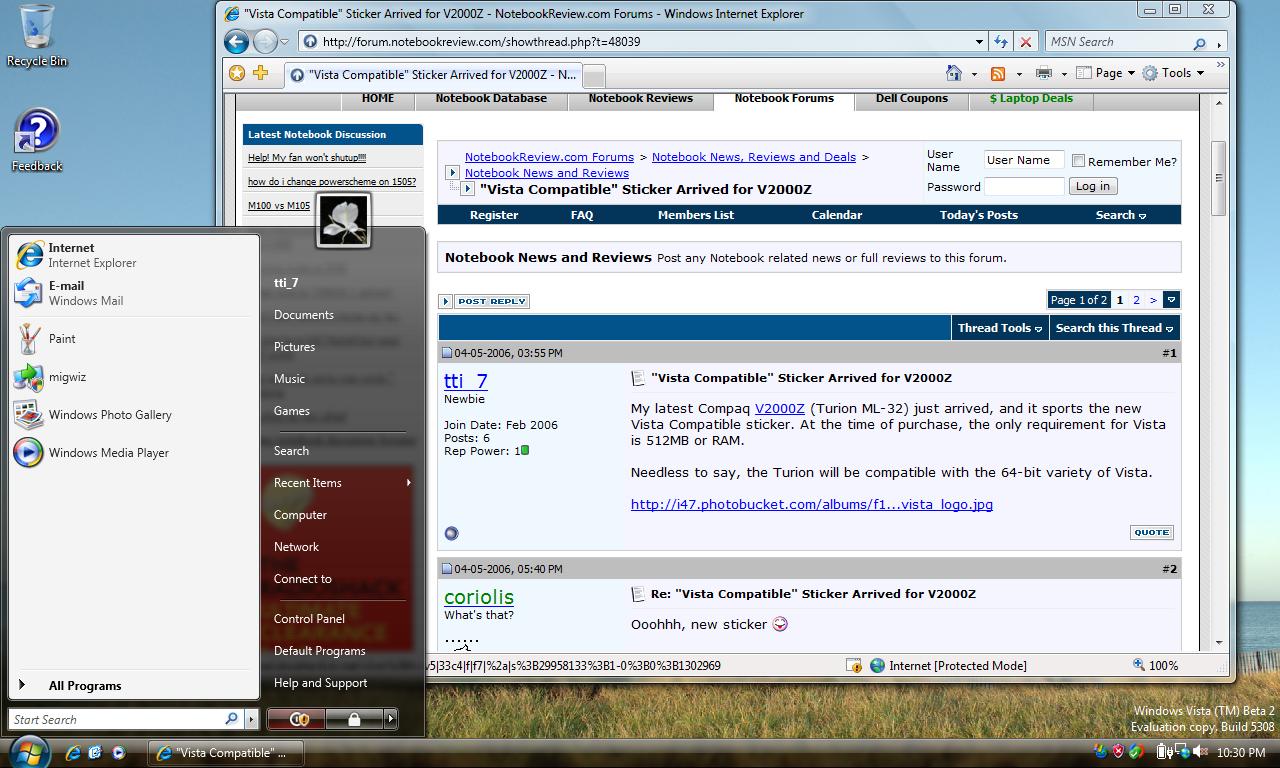This screenshot has width=1280, height=768.
Task: Click the zoom level icon in status bar
Action: coord(1139,665)
